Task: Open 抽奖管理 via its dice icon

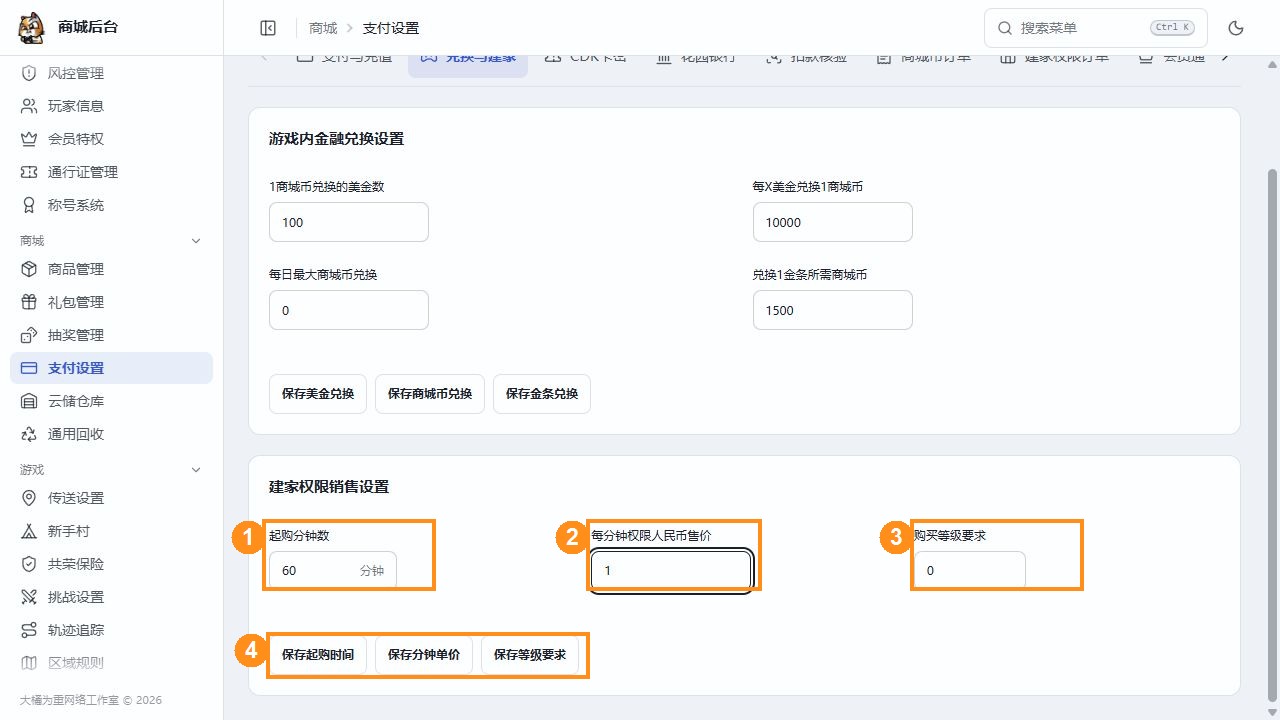Action: [29, 335]
